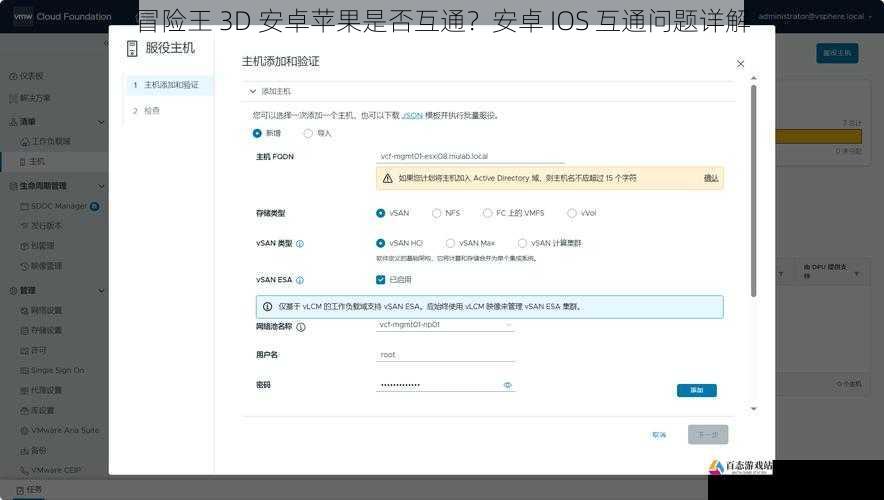Choose NFS storage type radio

436,213
